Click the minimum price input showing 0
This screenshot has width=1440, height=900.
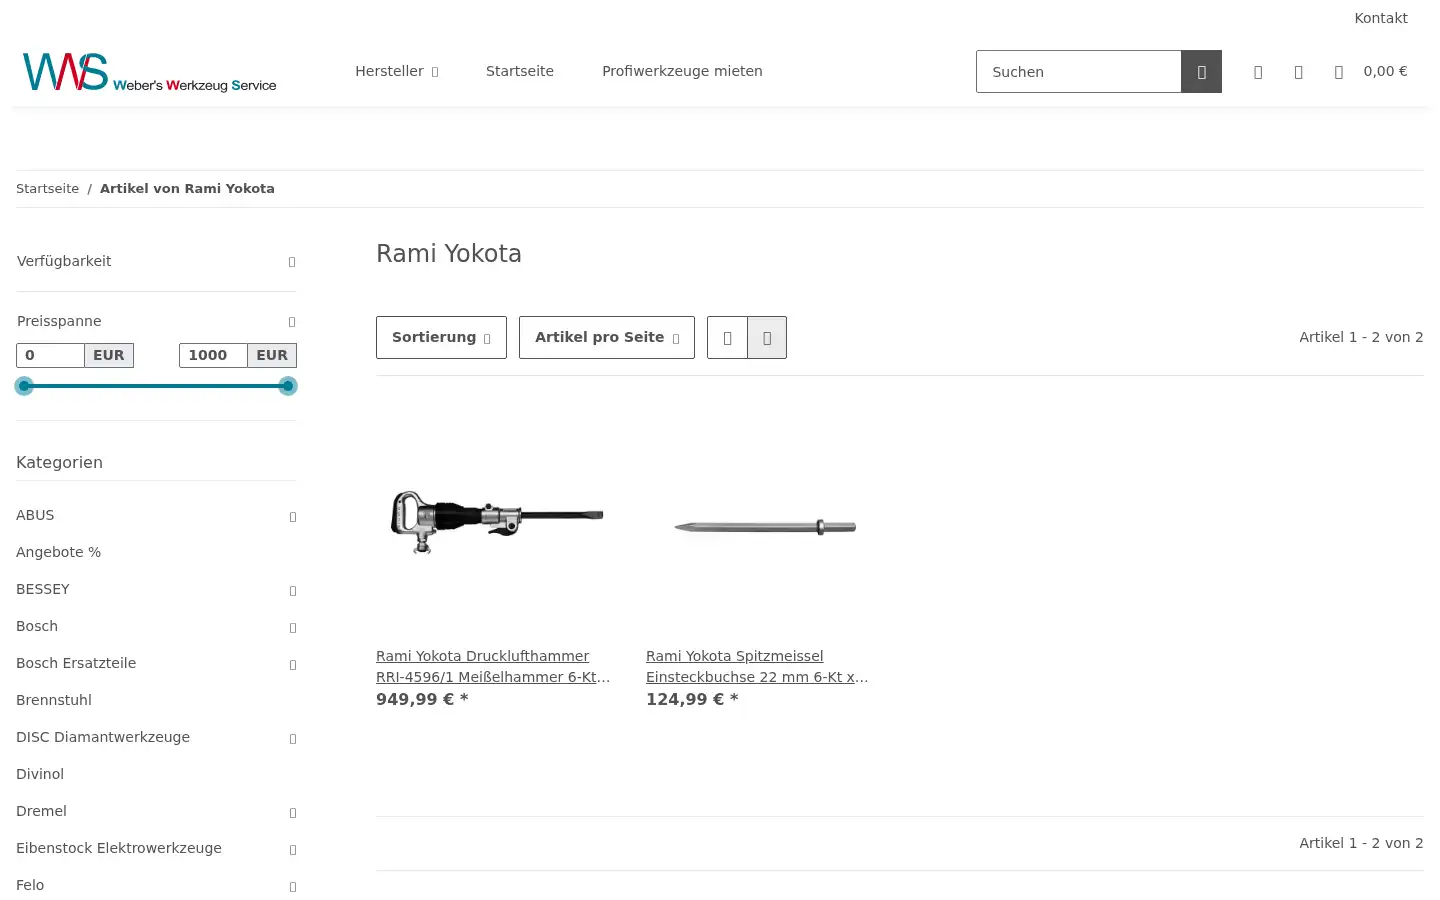pos(50,355)
